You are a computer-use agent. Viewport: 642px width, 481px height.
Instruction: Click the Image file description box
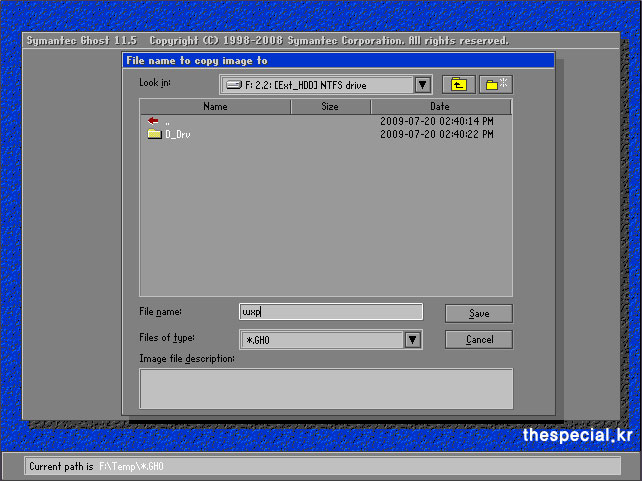(x=326, y=389)
